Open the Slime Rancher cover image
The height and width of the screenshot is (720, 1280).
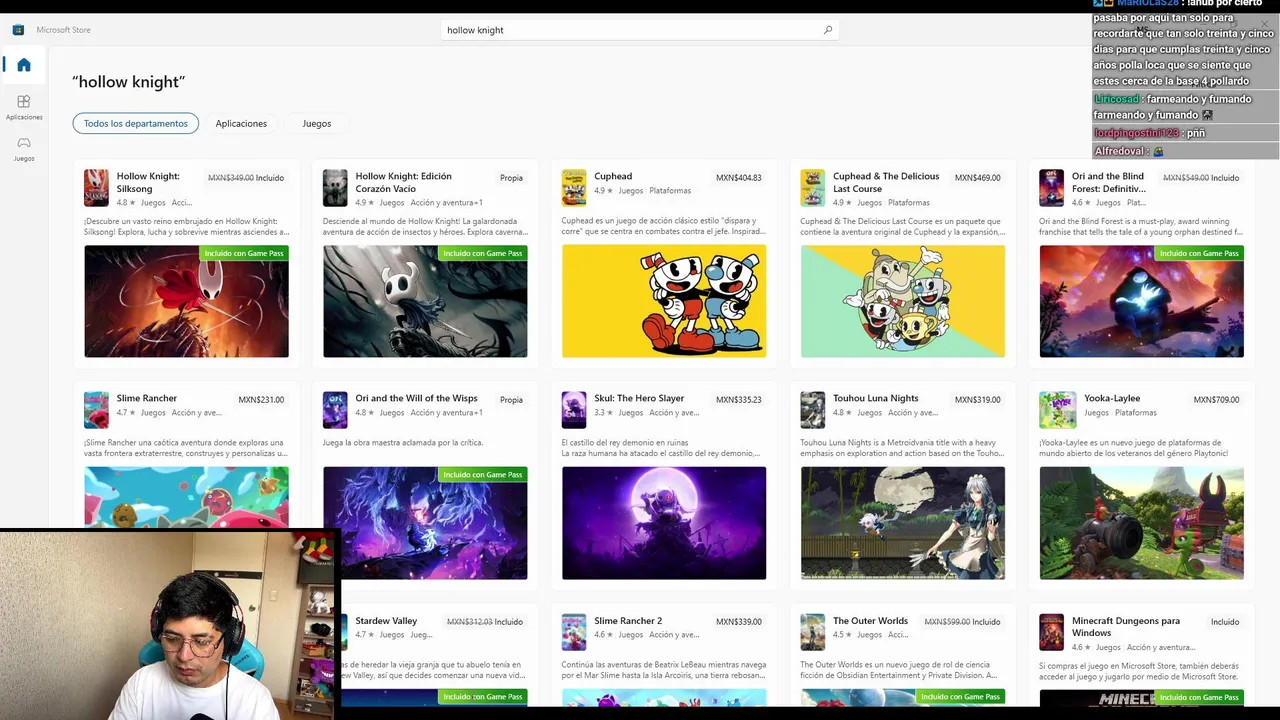(186, 497)
